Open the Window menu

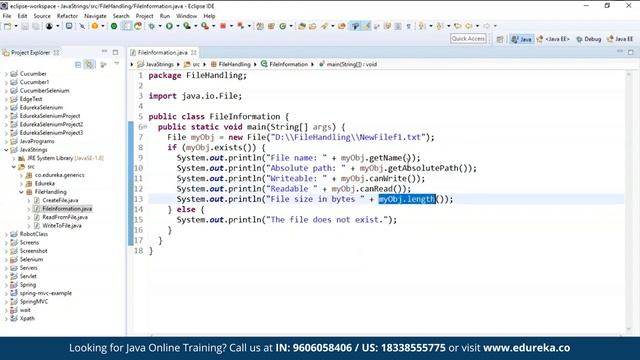coord(187,16)
